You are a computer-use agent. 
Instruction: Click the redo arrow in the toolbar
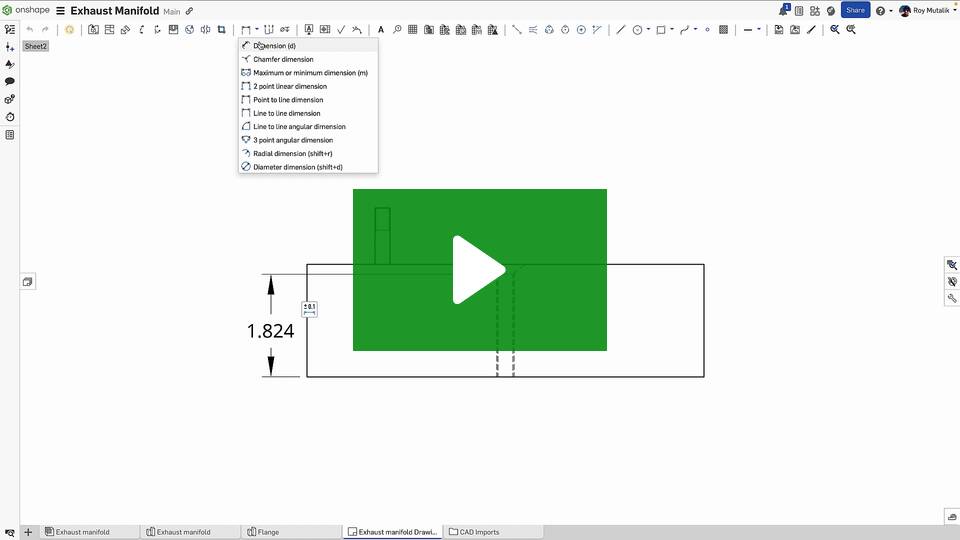tap(45, 29)
